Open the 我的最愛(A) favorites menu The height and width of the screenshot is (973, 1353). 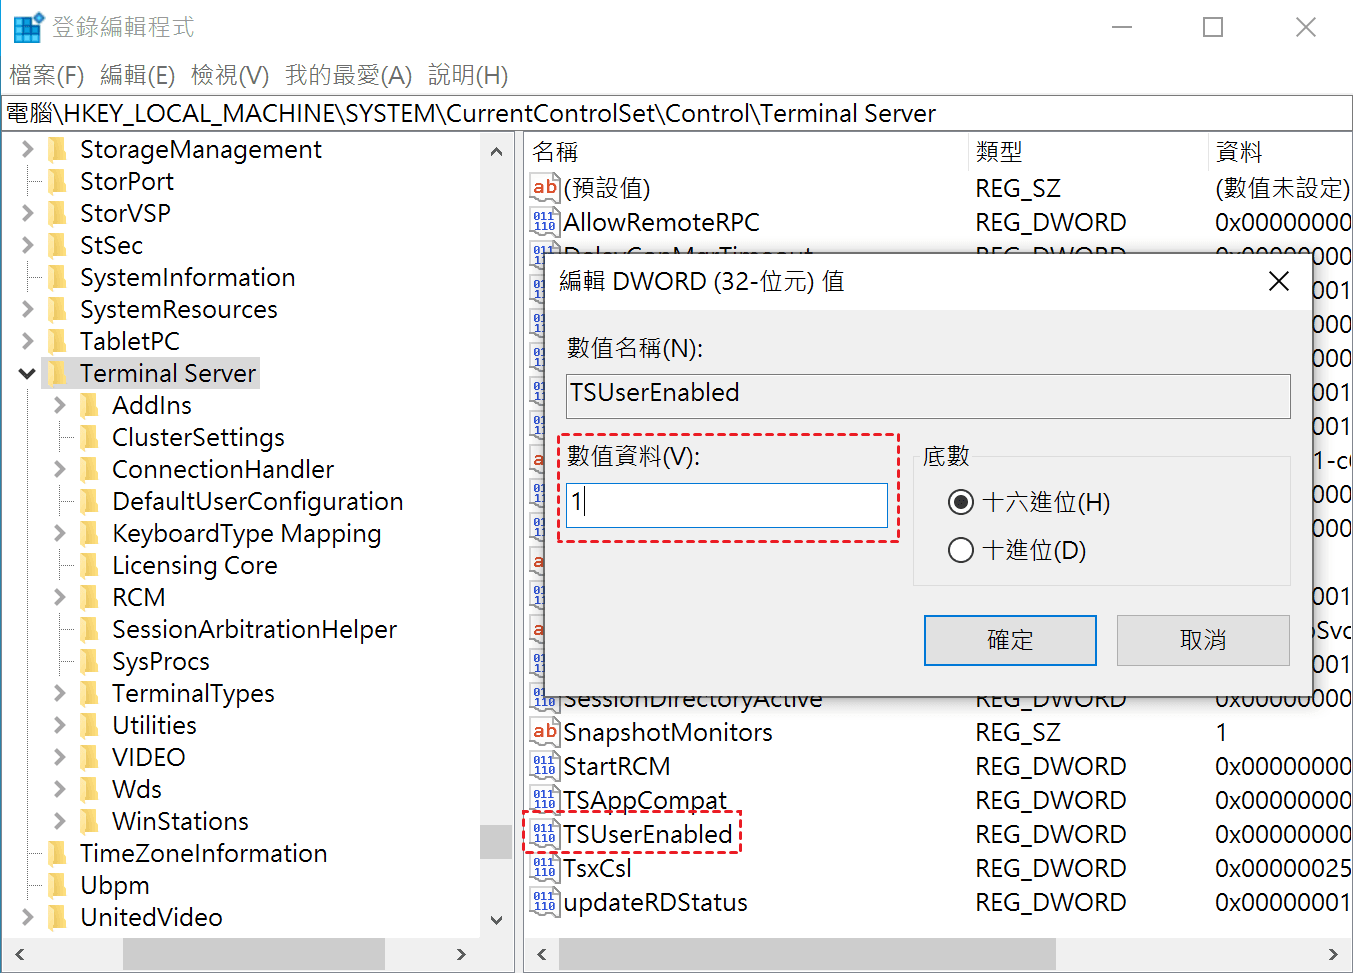348,75
